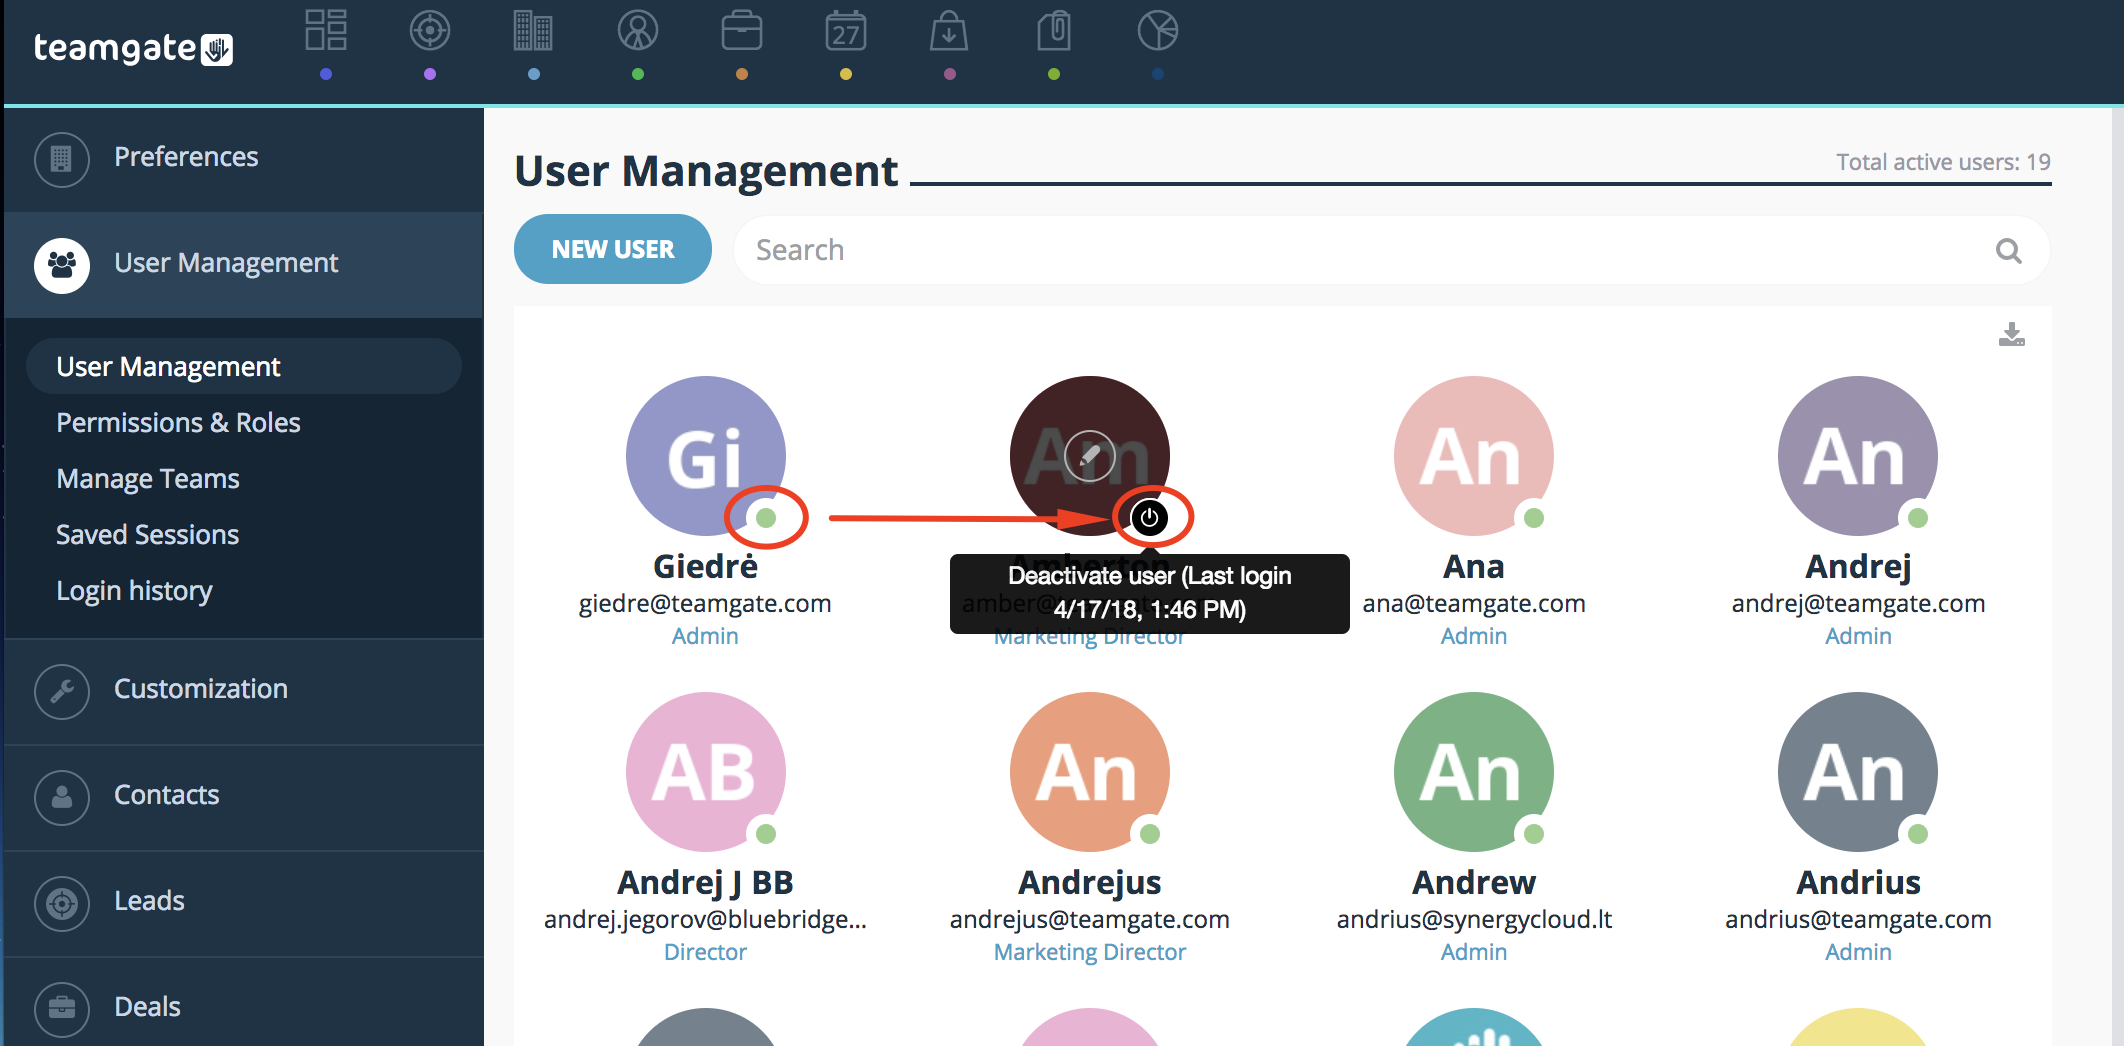Expand the Contacts sidebar section

coord(244,796)
